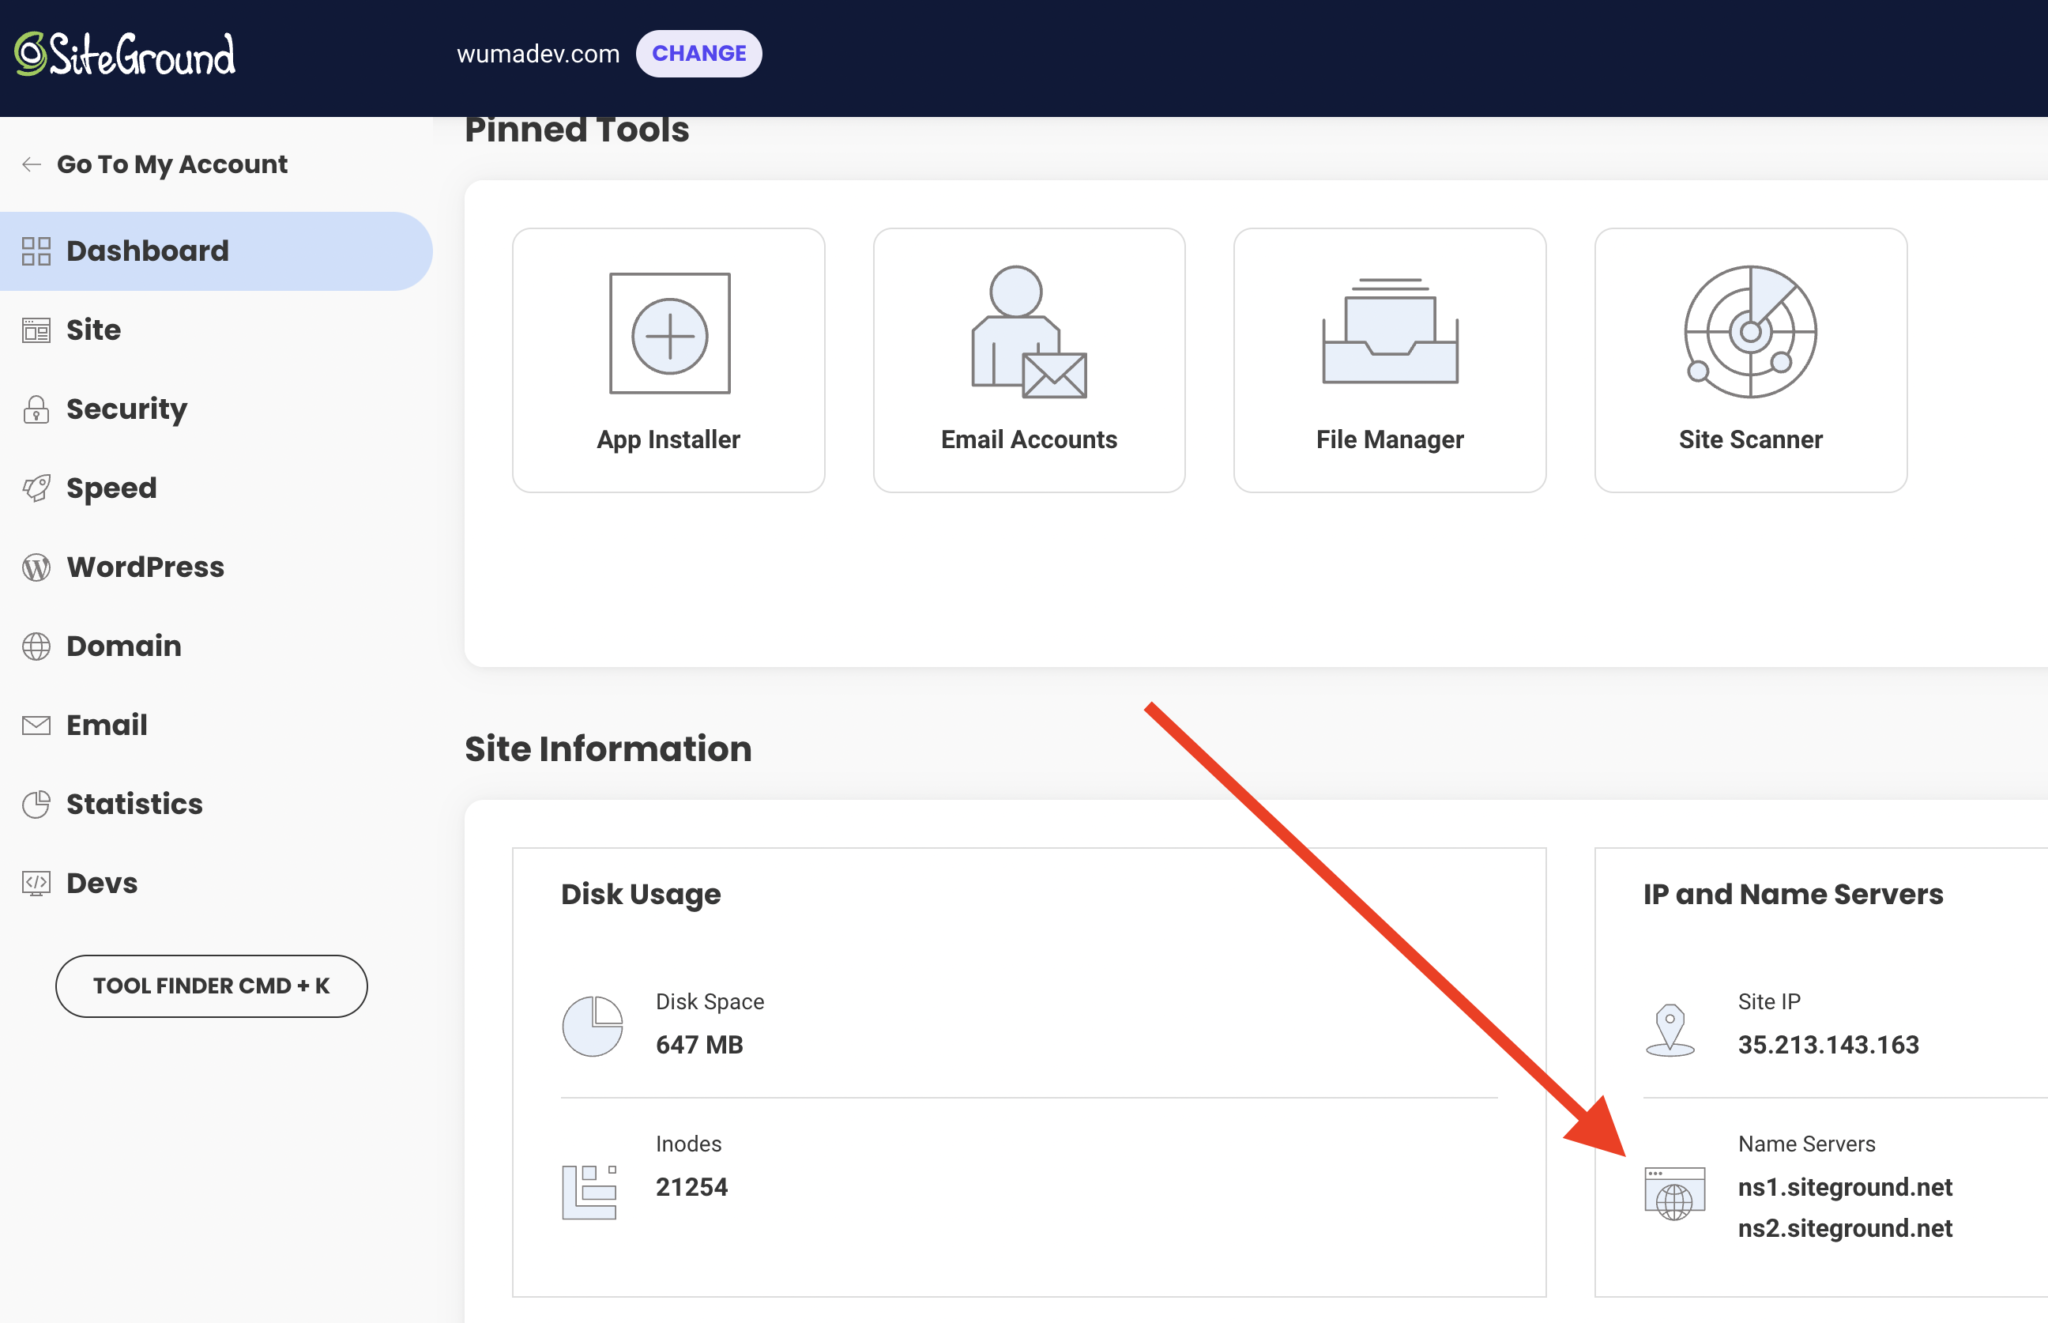Switch to the Site section

click(93, 330)
